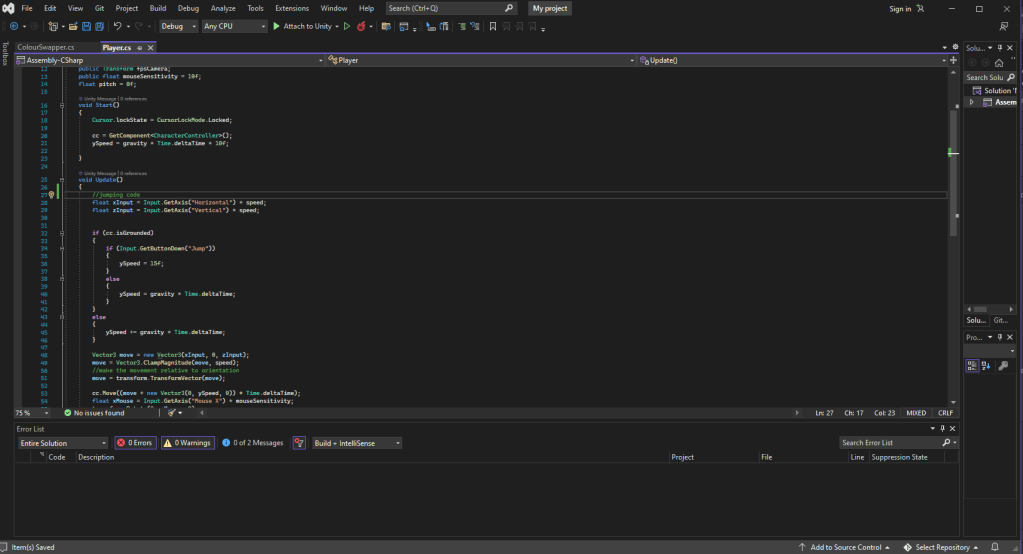Click the Undo arrow icon
Viewport: 1023px width, 554px height.
117,26
